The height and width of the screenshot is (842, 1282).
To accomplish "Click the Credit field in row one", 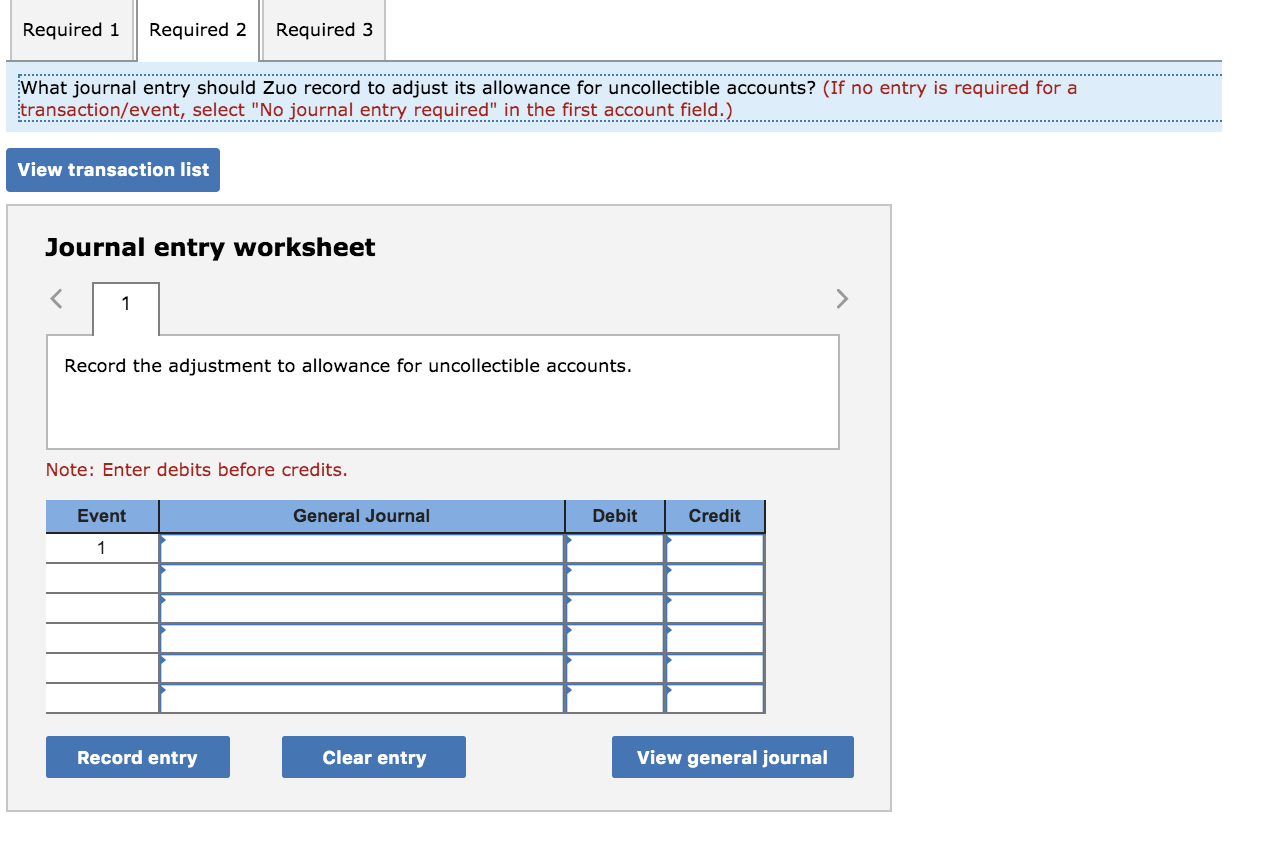I will pos(715,547).
